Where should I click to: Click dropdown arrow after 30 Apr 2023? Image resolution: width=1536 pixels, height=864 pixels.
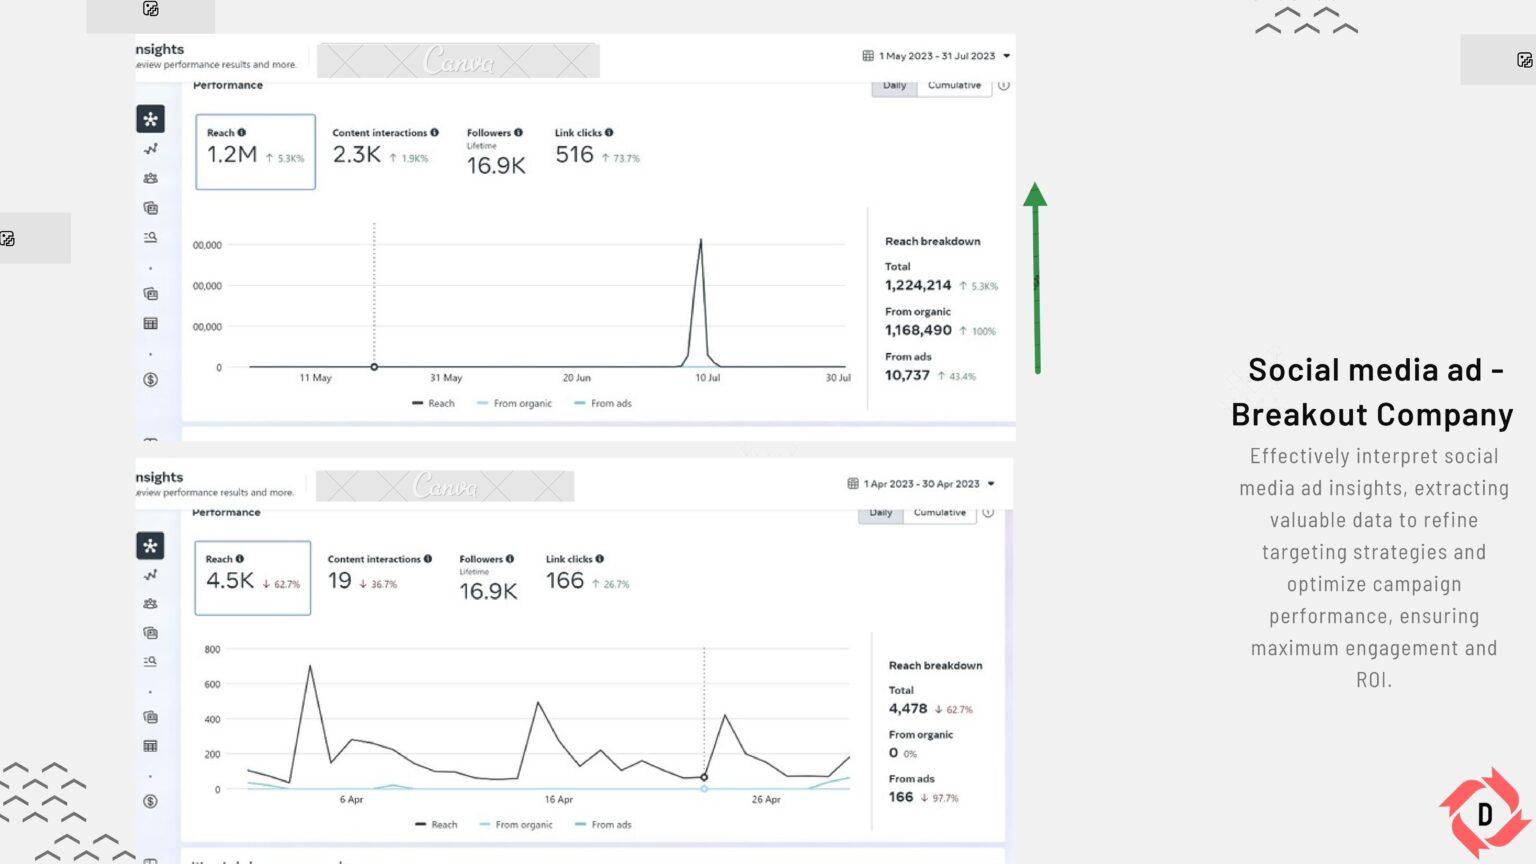[x=991, y=483]
